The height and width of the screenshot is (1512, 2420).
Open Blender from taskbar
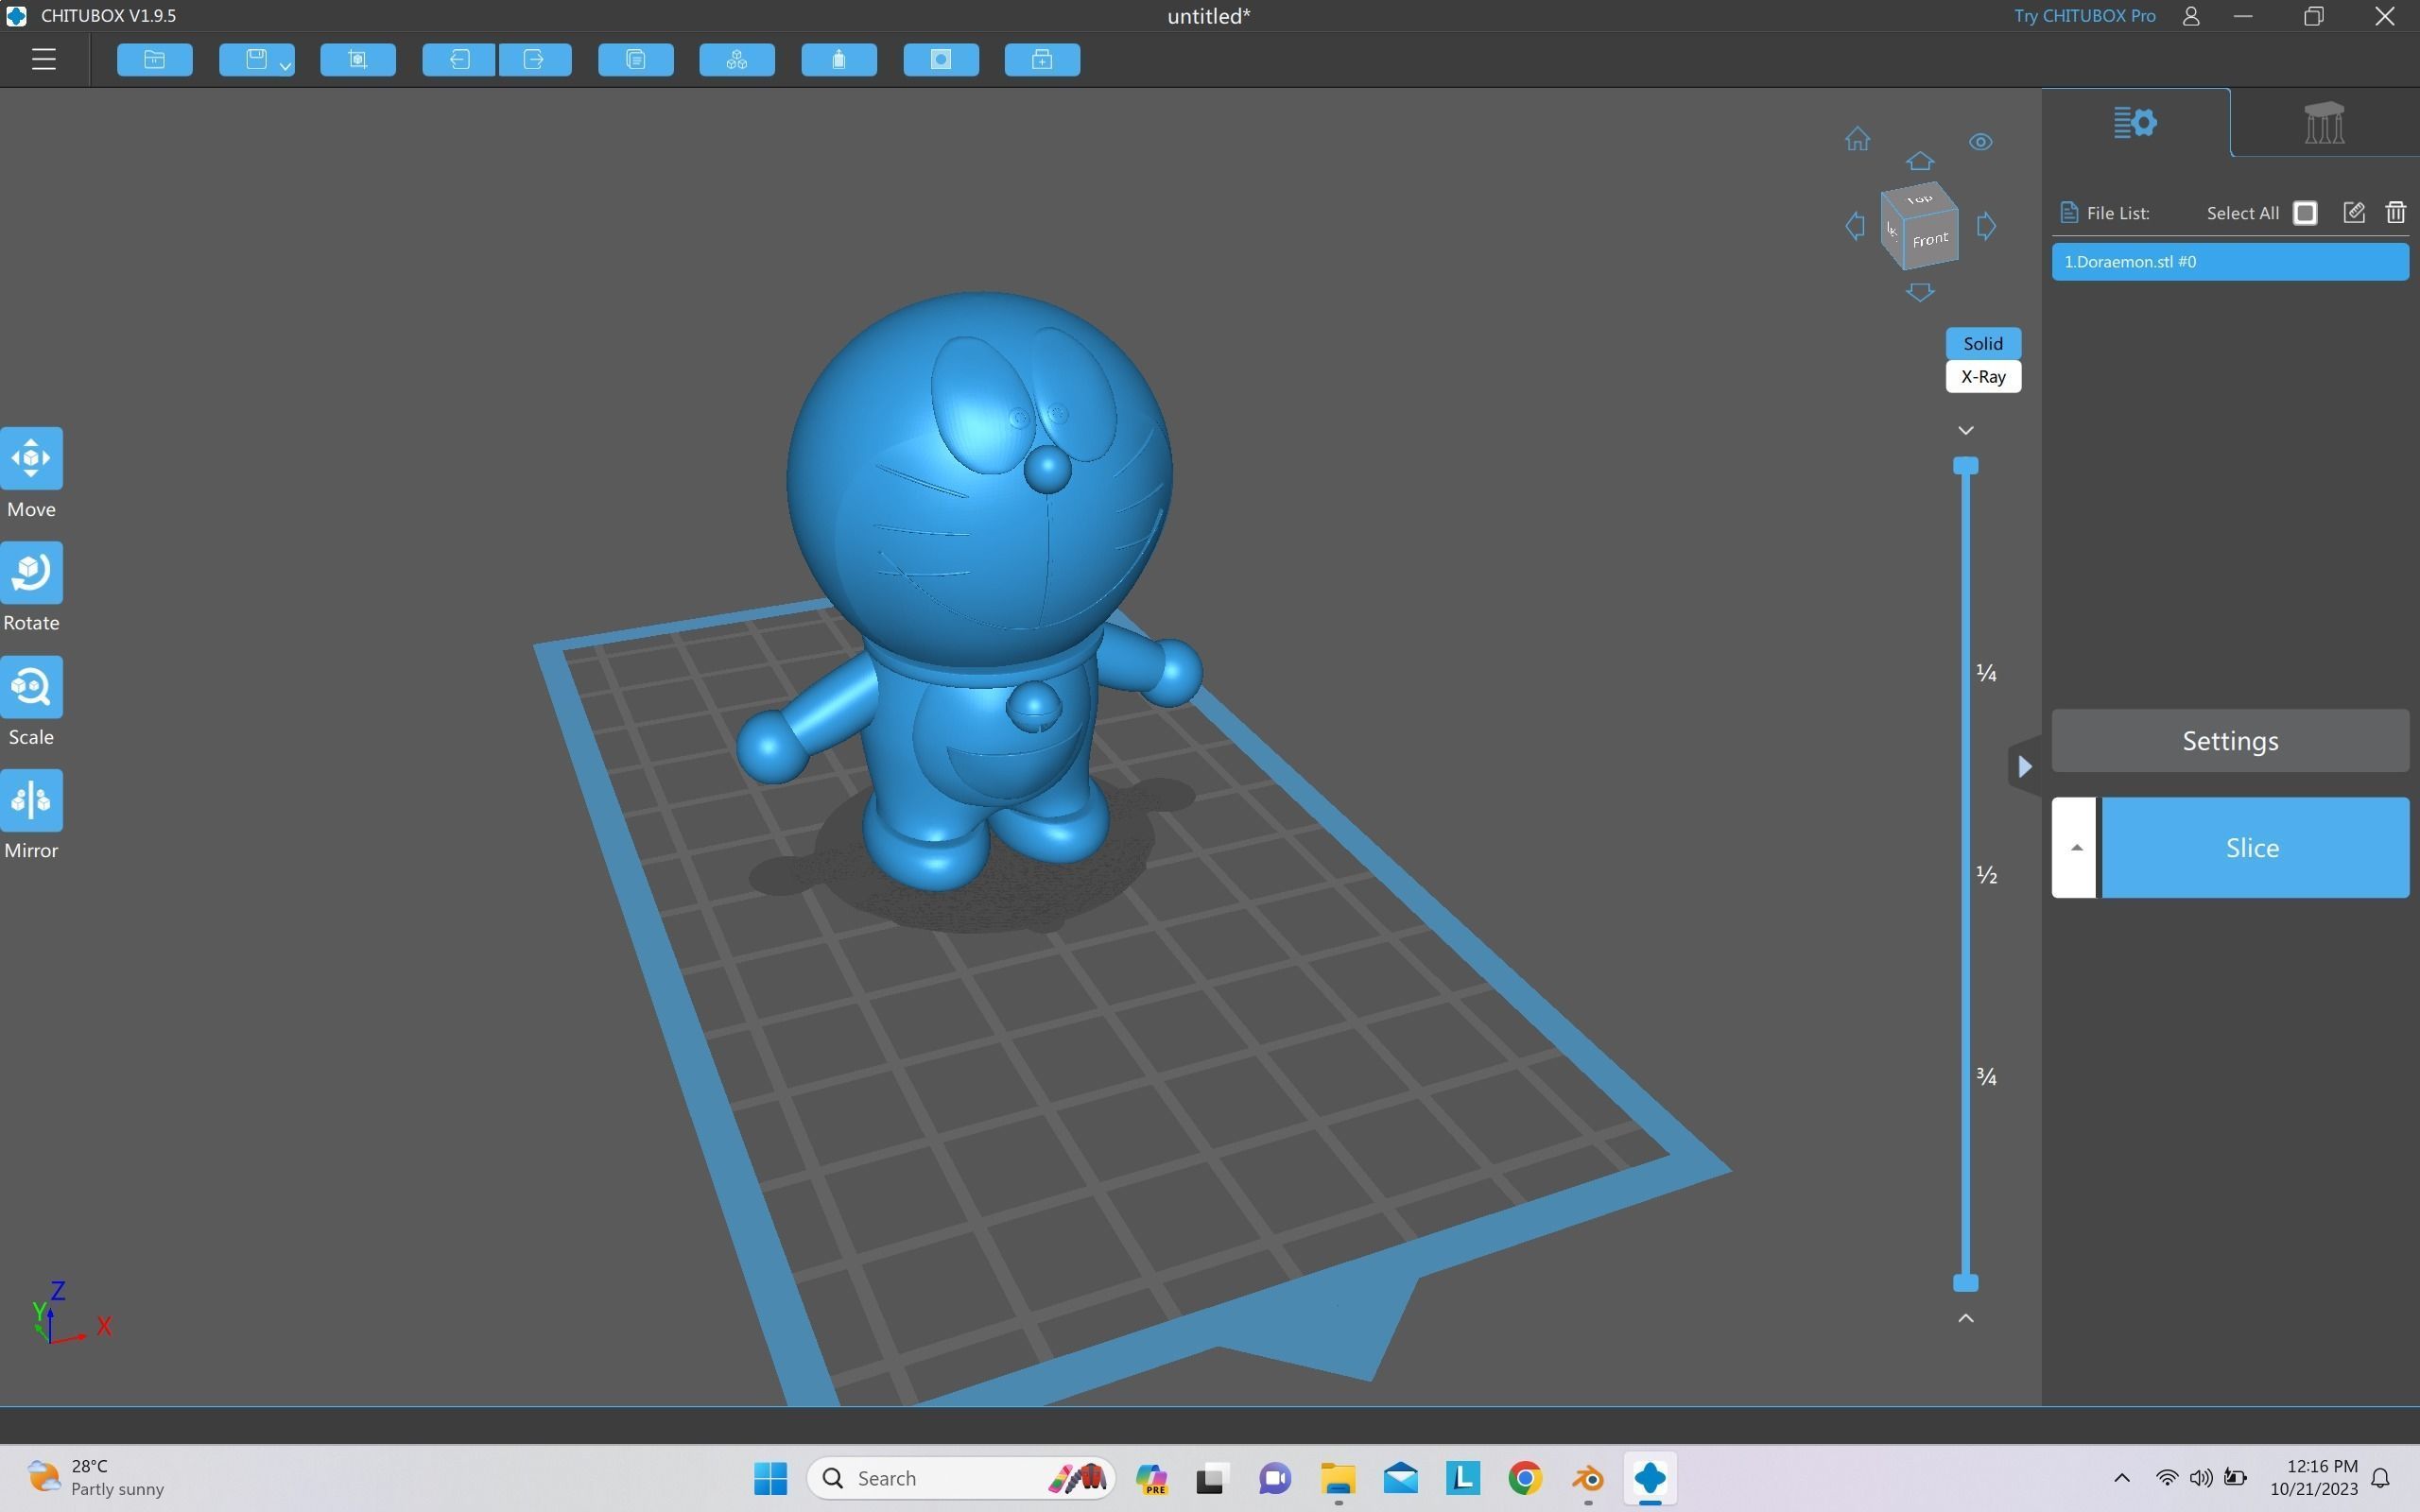click(1587, 1478)
